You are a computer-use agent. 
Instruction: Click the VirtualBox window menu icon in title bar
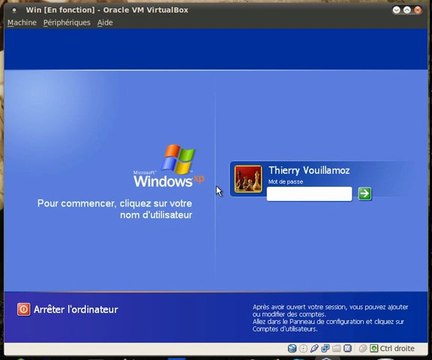coord(14,10)
